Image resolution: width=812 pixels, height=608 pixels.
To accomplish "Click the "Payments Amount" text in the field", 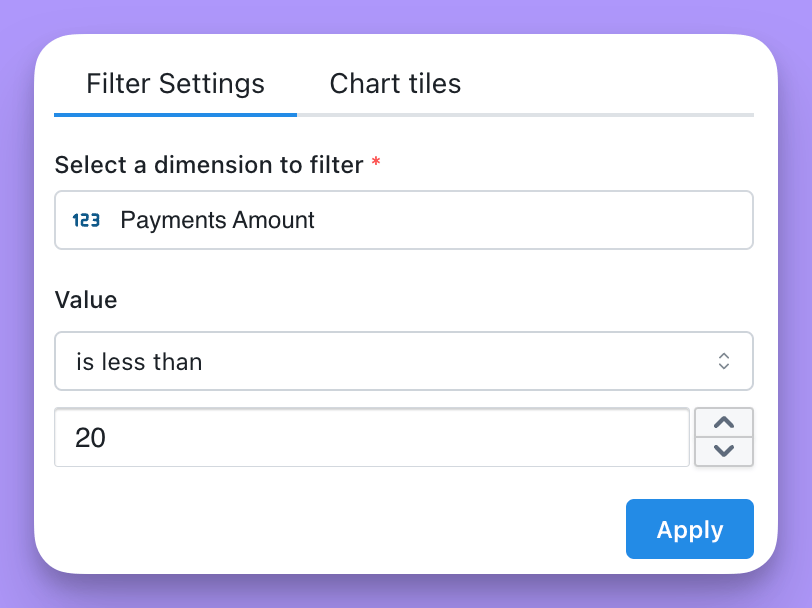I will 217,220.
